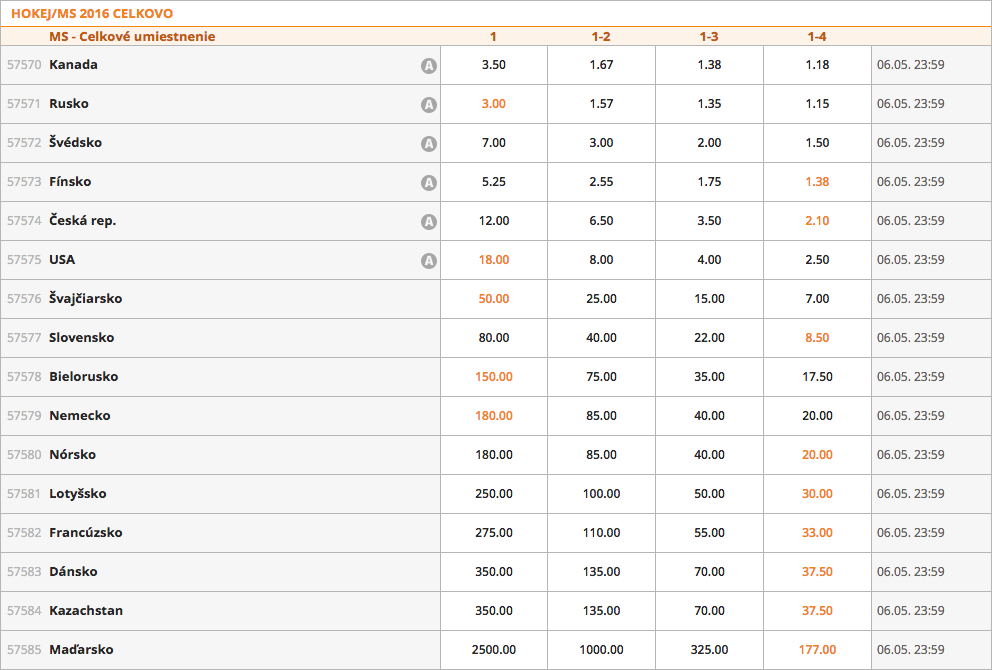The height and width of the screenshot is (670, 992).
Task: Bet on Česká rep. 1-3 at 3.50
Action: pos(709,221)
